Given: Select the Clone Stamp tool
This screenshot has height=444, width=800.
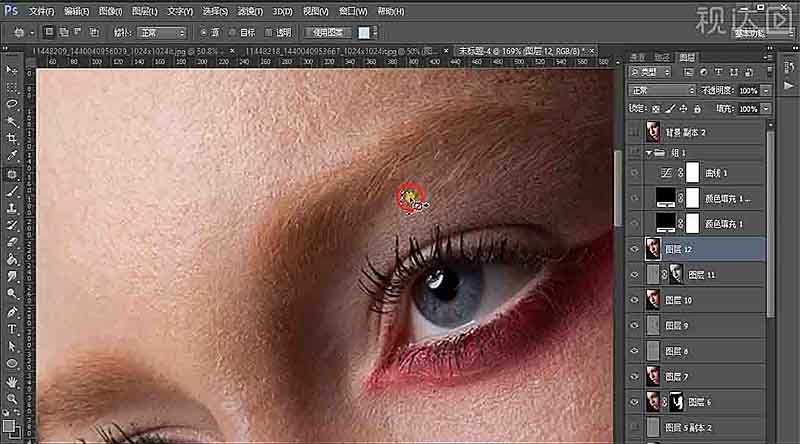Looking at the screenshot, I should tap(12, 208).
